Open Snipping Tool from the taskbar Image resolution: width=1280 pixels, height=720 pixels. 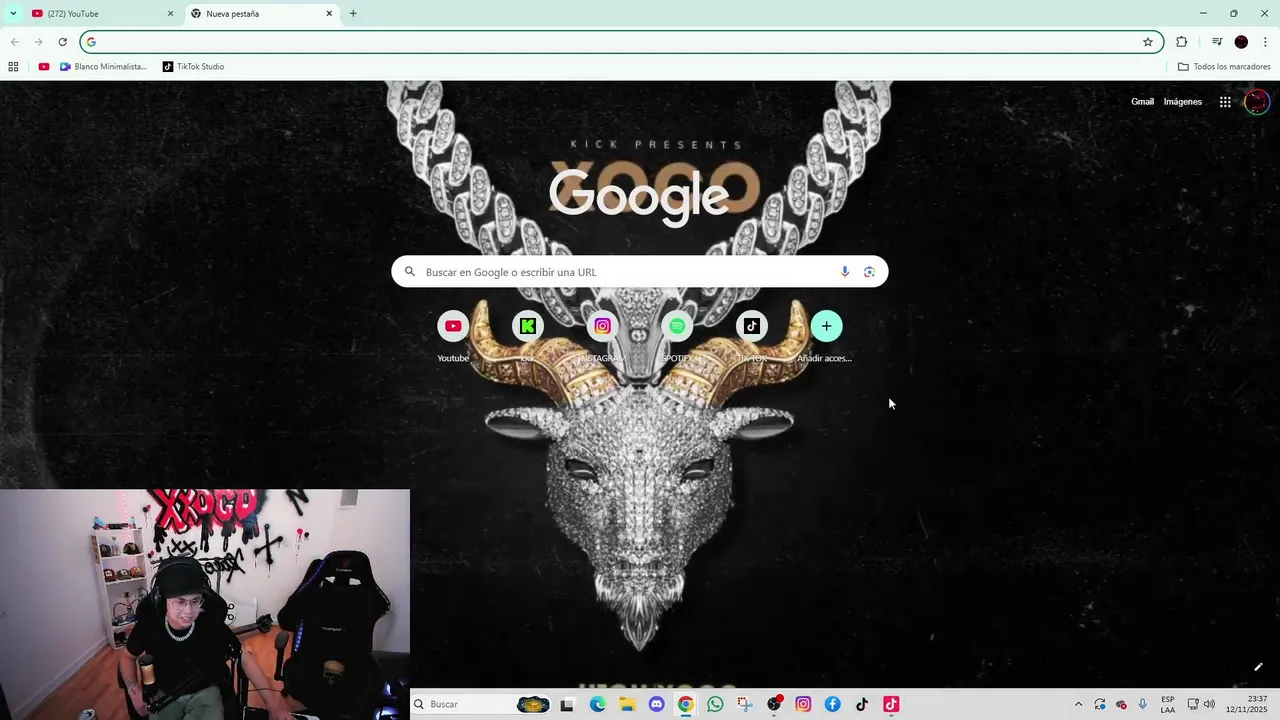(744, 704)
